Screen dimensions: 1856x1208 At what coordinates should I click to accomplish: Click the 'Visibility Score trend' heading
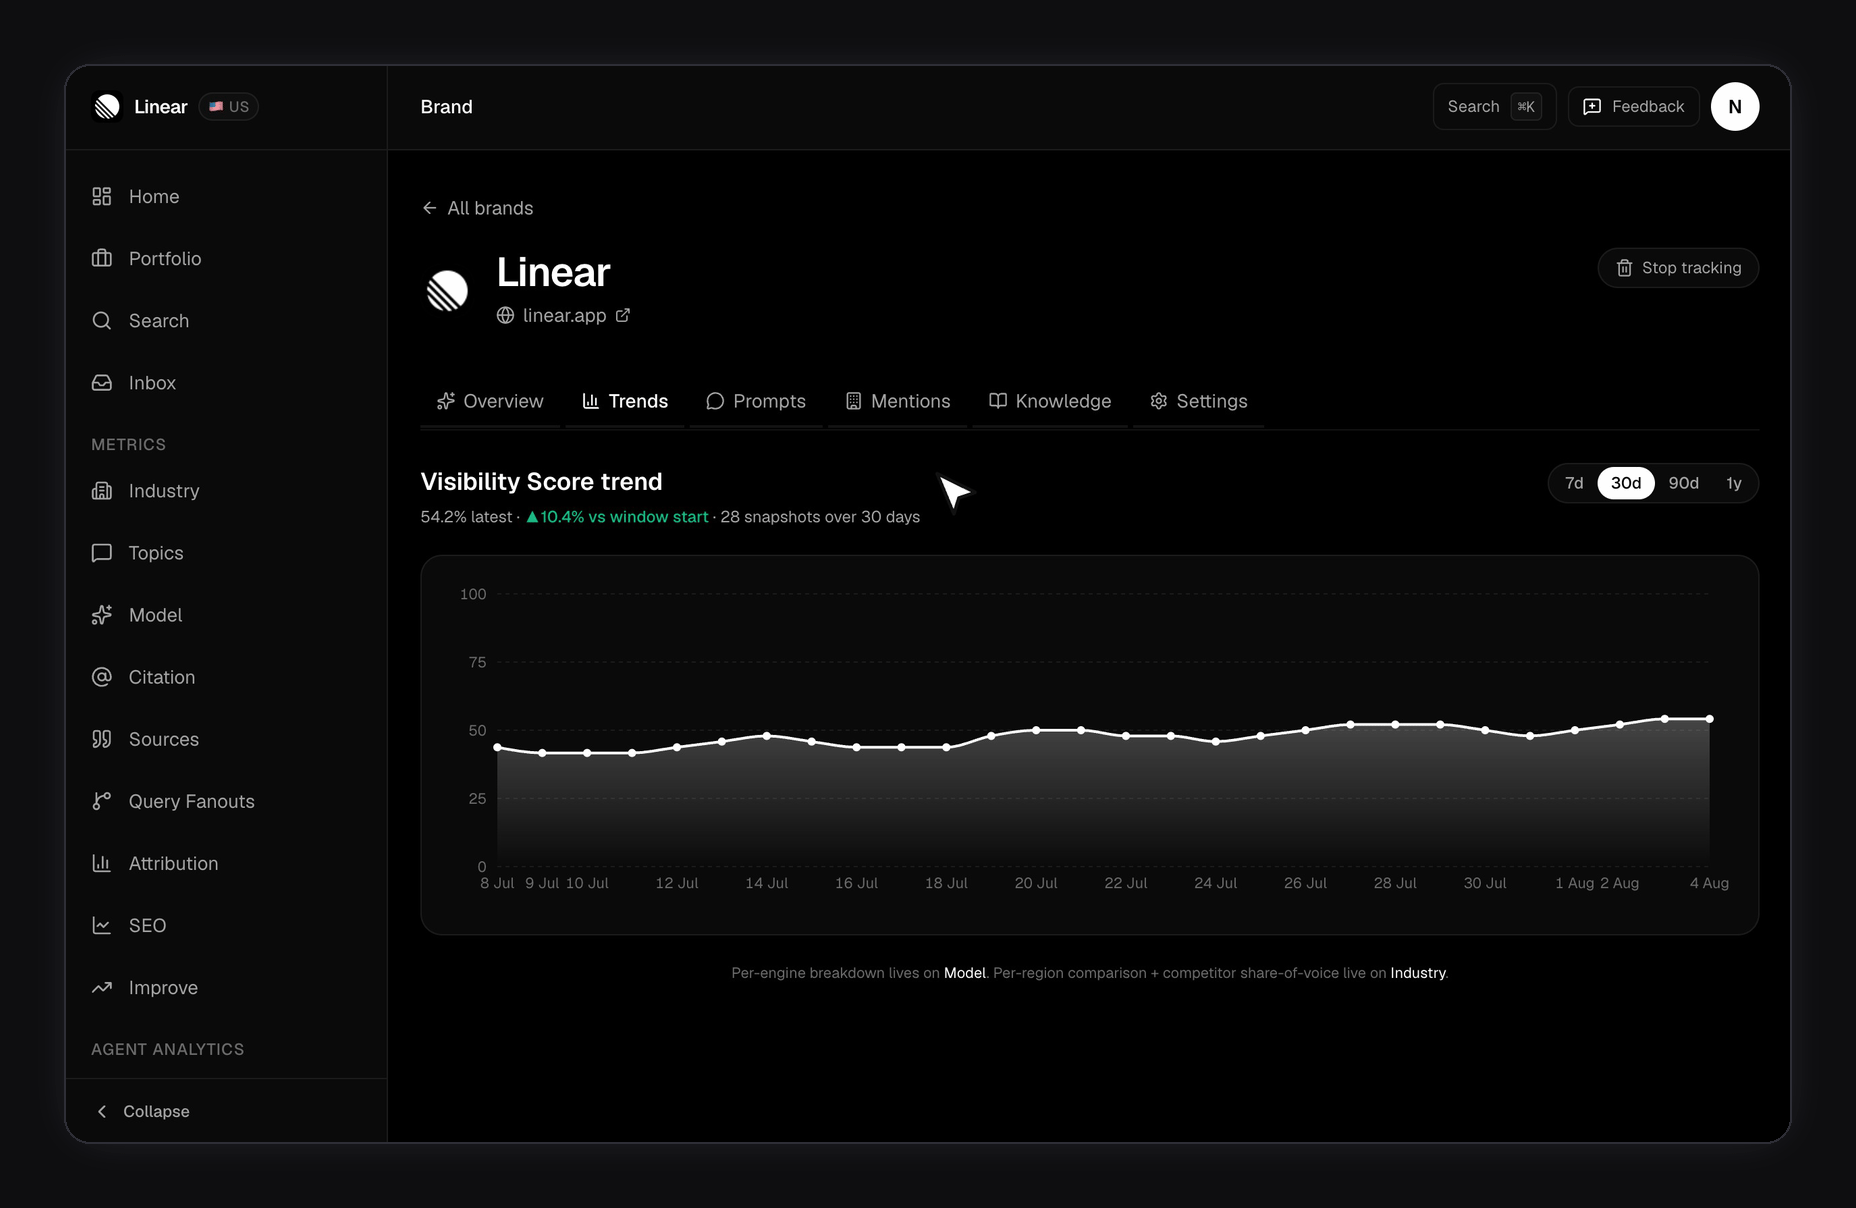pos(541,482)
